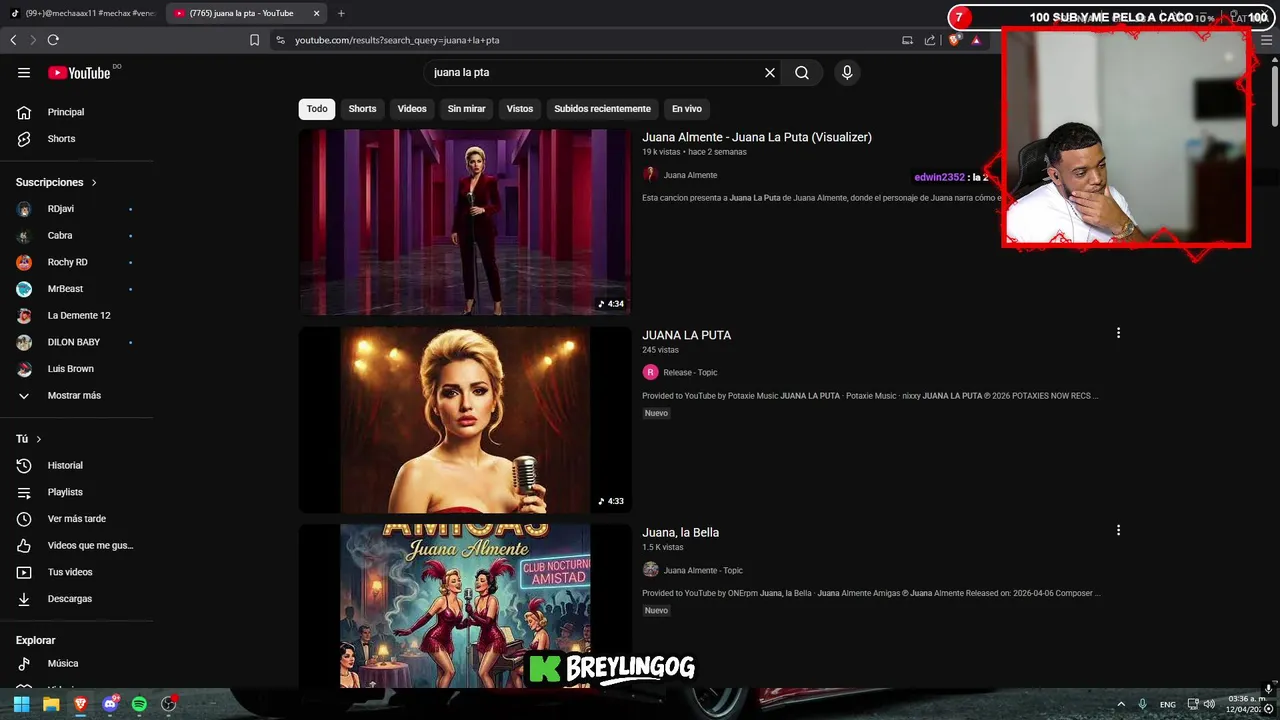The image size is (1280, 720).
Task: View site information icon before URL
Action: pyautogui.click(x=280, y=40)
